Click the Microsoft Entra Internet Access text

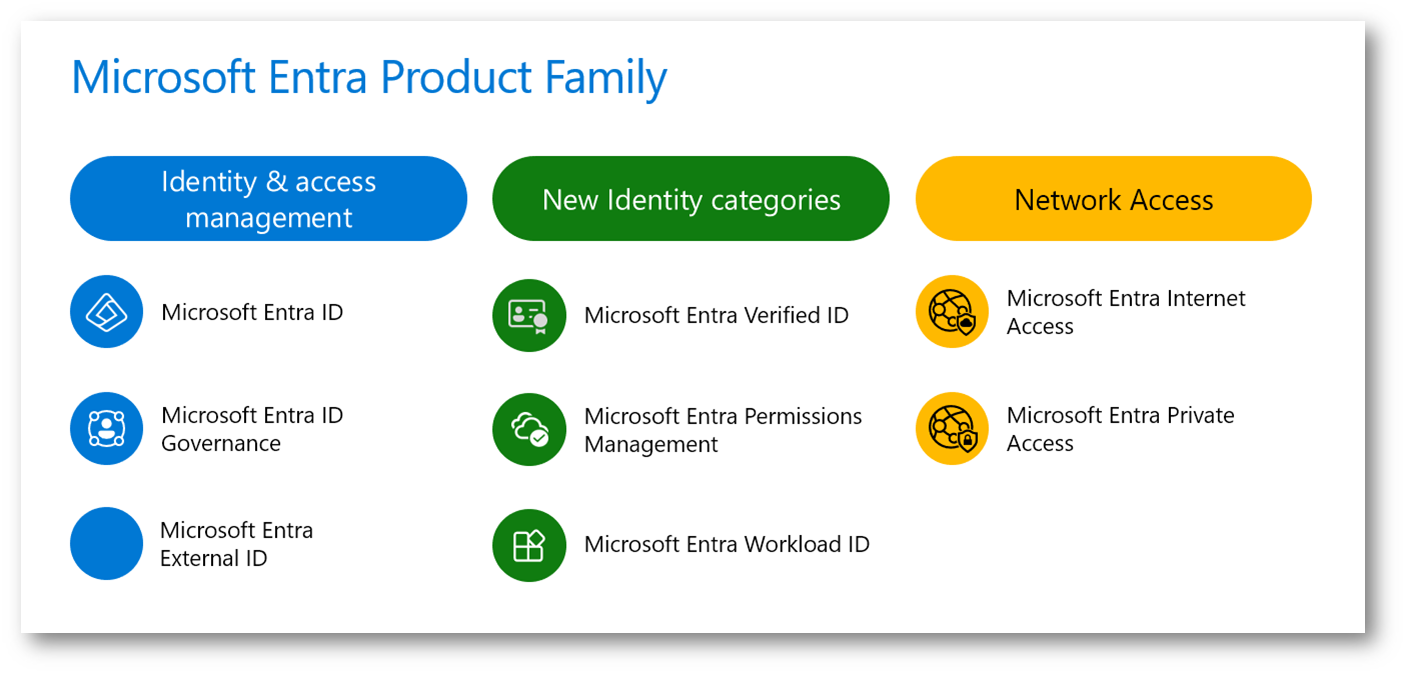[x=1126, y=312]
